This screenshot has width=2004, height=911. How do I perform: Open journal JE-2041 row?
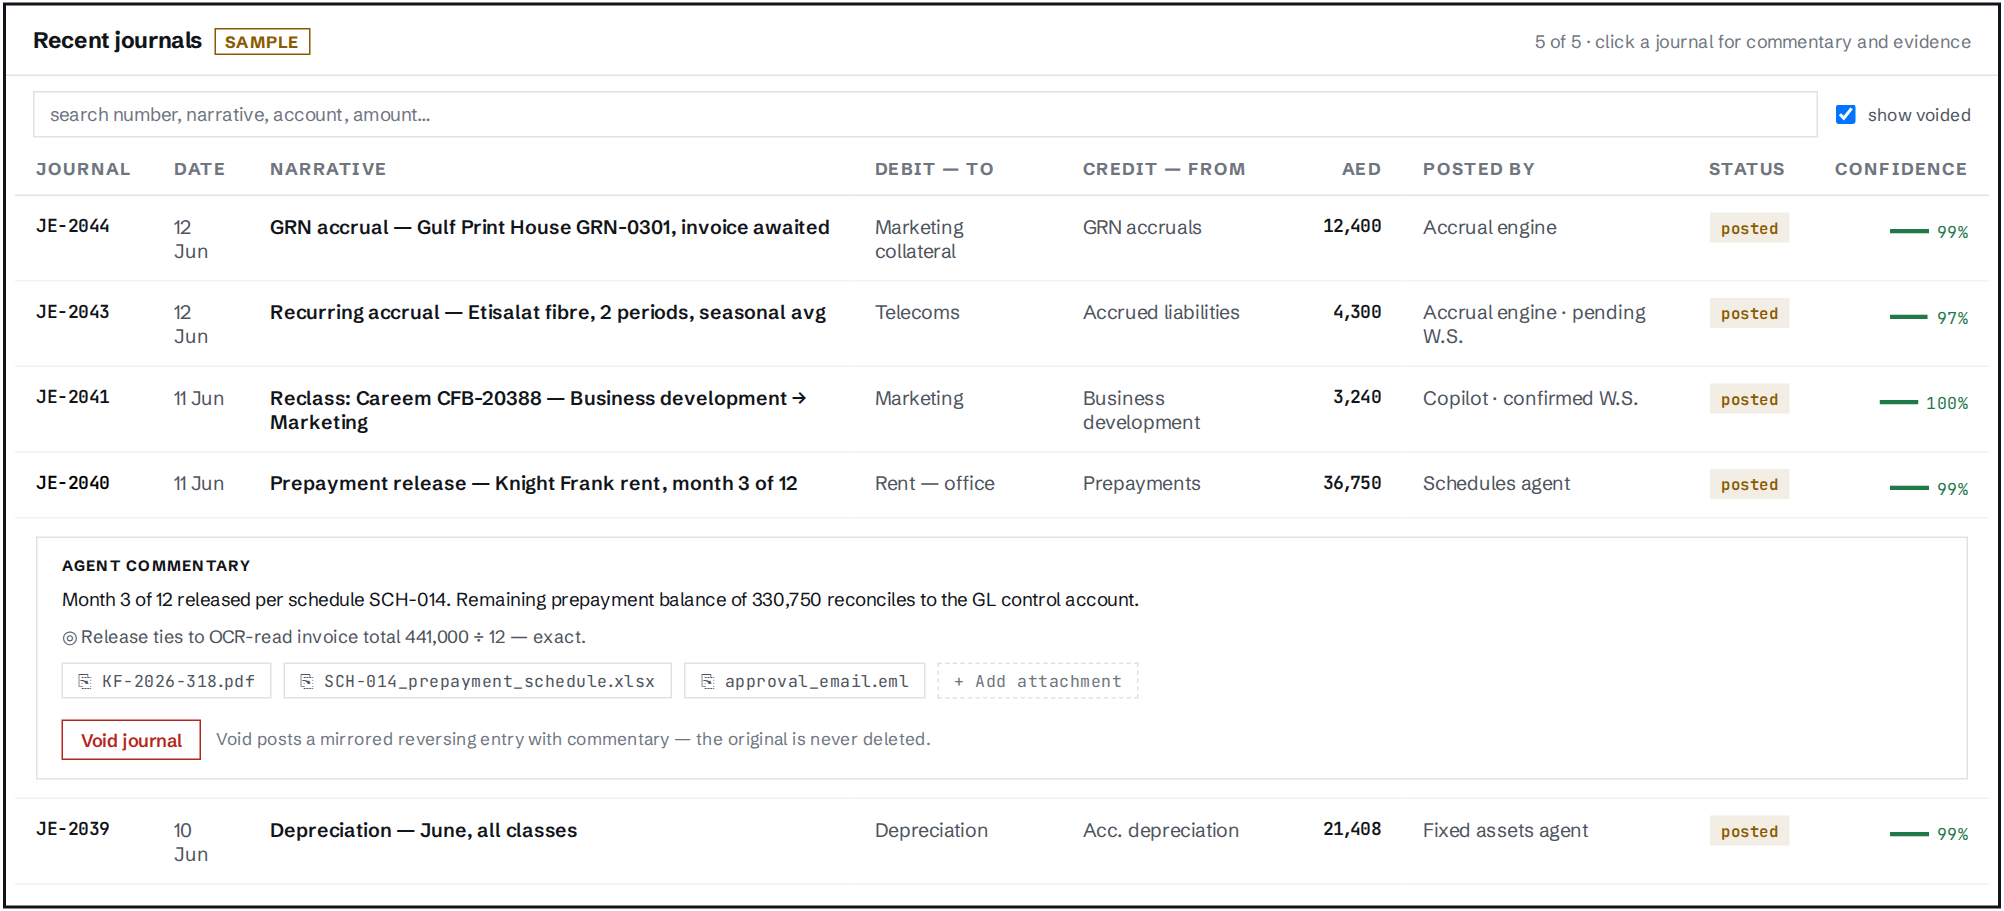coord(1002,410)
